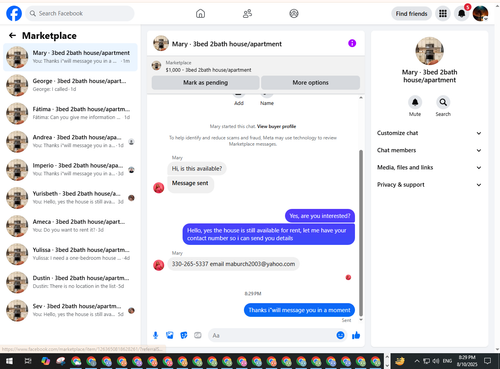Click the Facebook logo icon
Viewport: 500px width, 369px height.
(14, 13)
